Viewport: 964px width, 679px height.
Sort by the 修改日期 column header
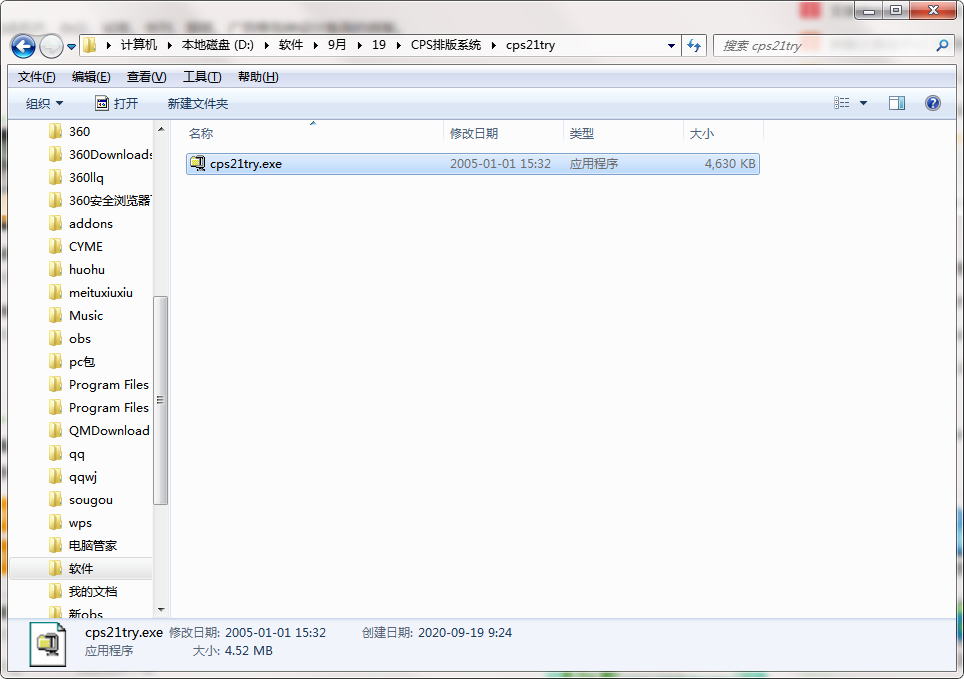click(474, 133)
